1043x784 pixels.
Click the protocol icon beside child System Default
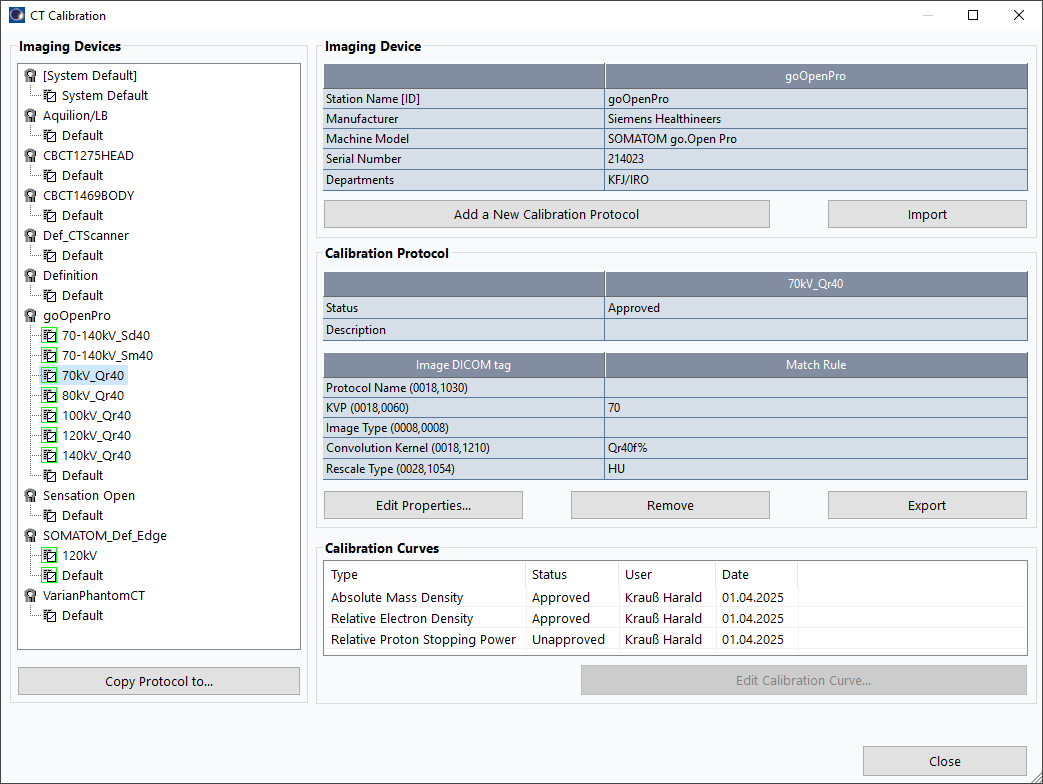[50, 96]
